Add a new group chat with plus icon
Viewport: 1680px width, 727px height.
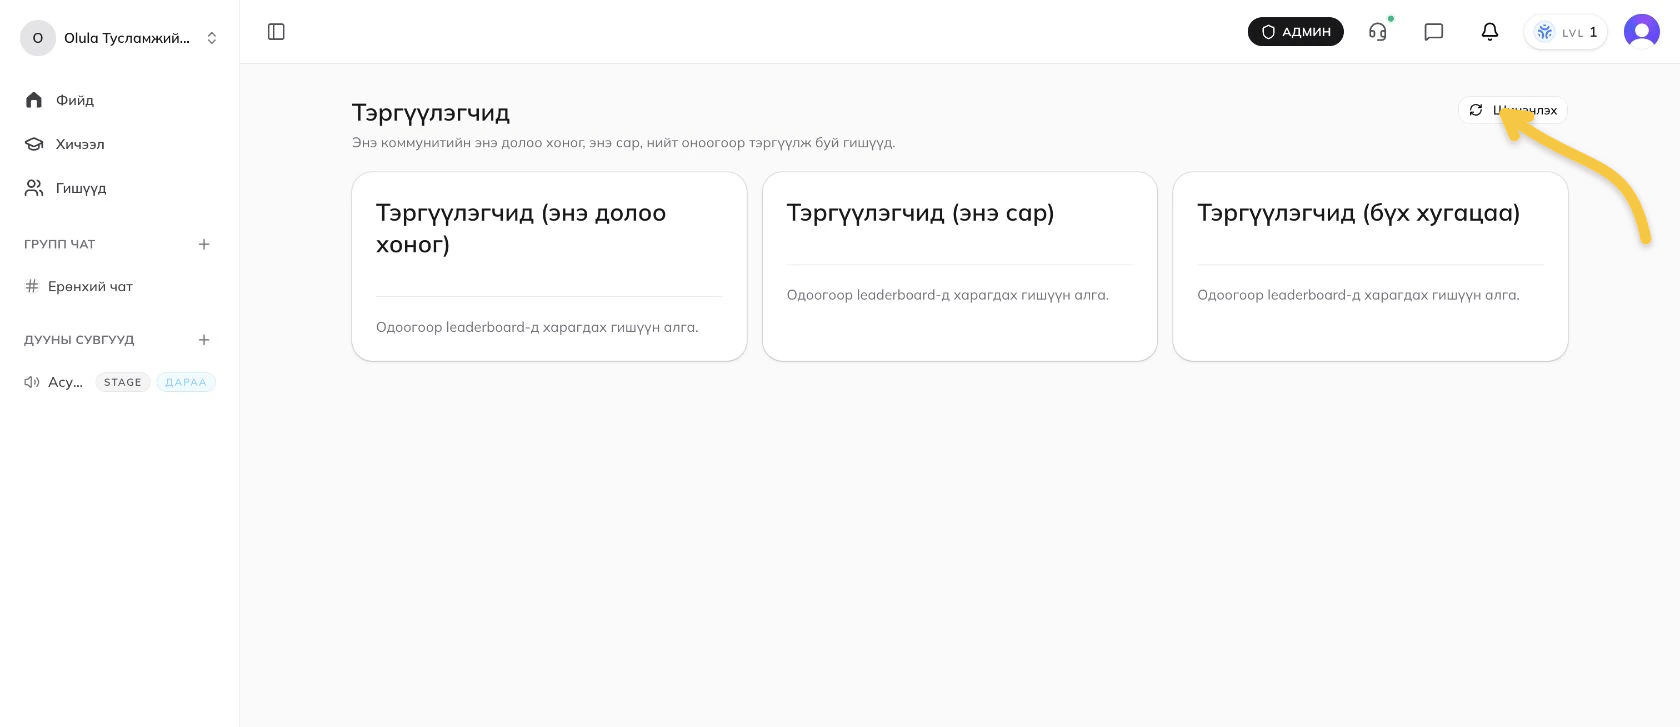(x=204, y=244)
